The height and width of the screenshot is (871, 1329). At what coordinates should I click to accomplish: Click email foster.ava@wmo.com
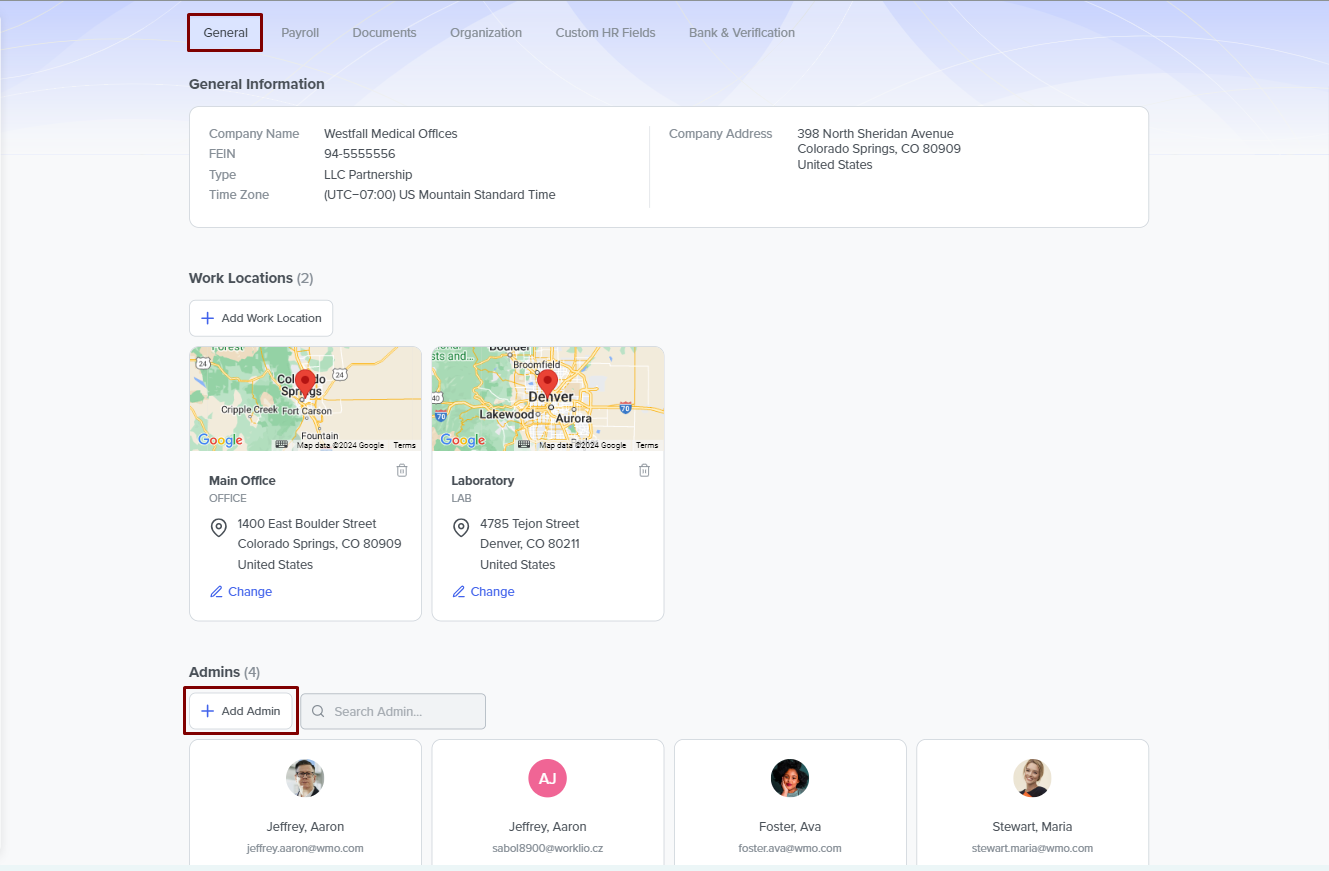790,848
